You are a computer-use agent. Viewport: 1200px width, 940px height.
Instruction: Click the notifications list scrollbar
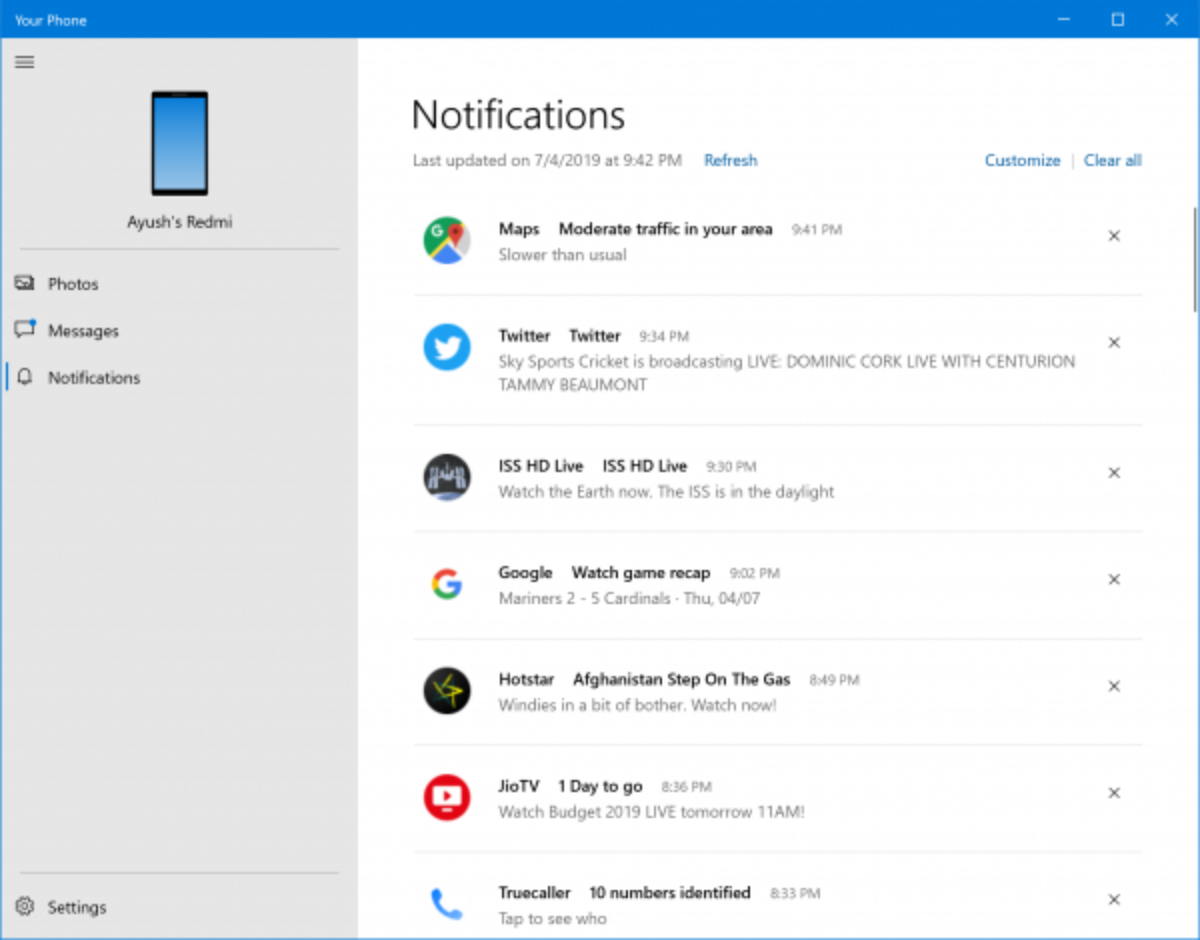tap(1194, 260)
